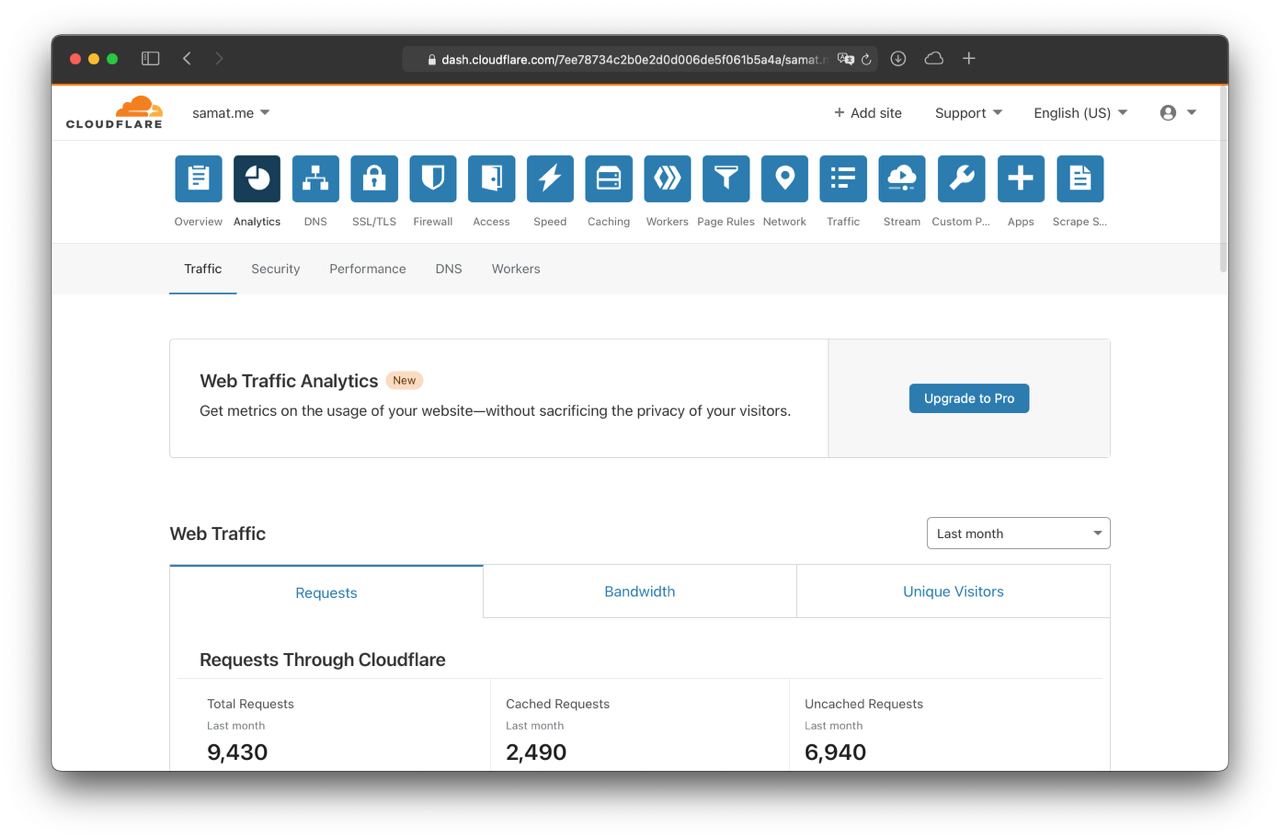This screenshot has width=1280, height=839.
Task: Reload the page with the refresh icon
Action: pyautogui.click(x=866, y=59)
